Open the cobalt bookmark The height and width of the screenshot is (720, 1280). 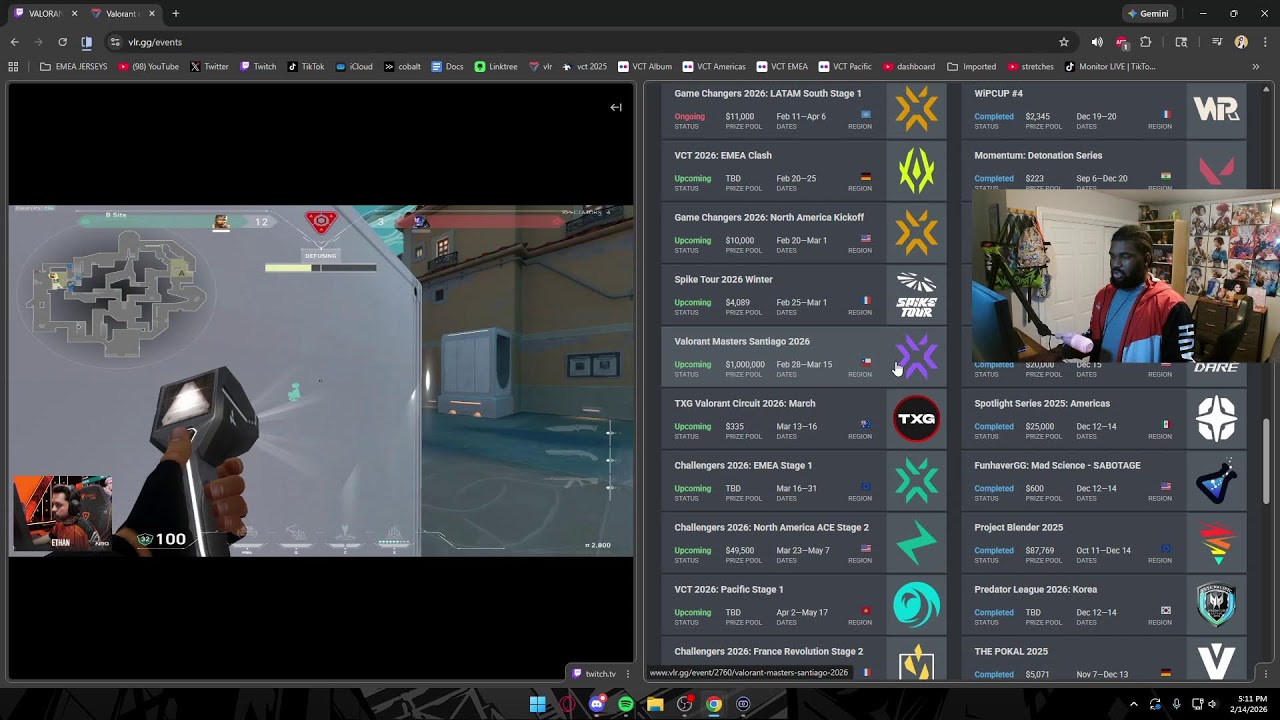(x=402, y=67)
